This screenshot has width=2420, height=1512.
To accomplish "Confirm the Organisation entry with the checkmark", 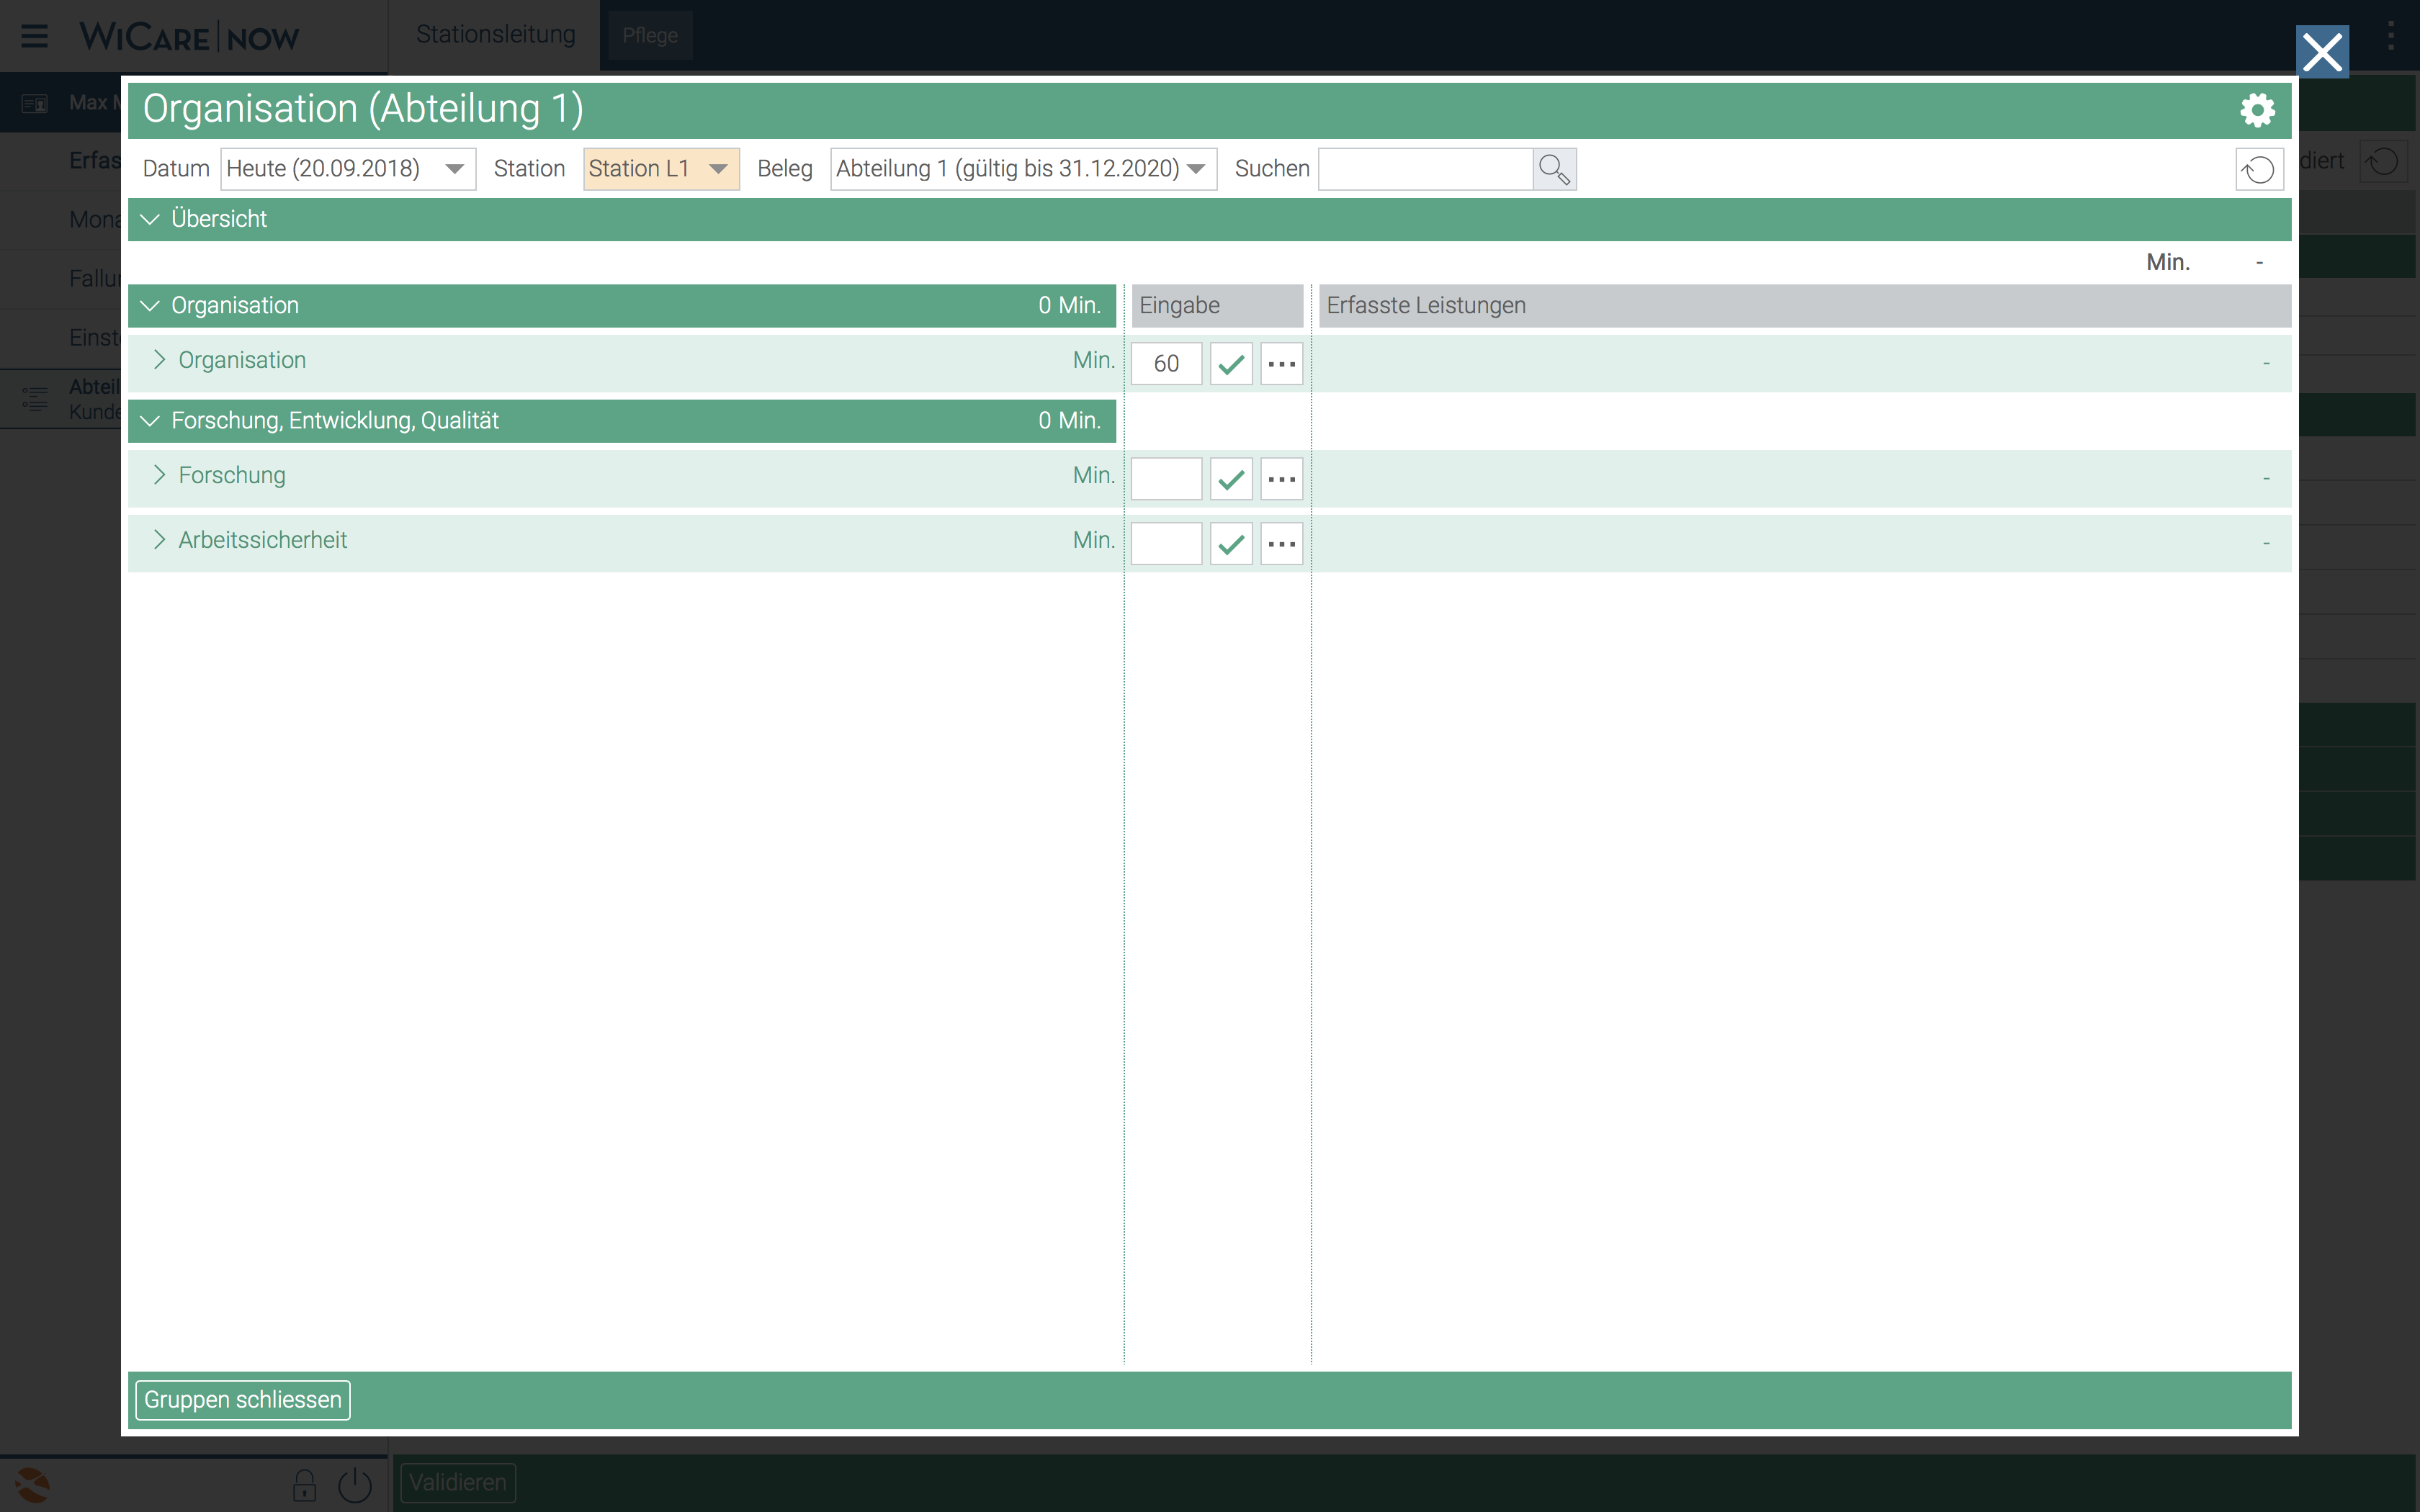I will (1231, 364).
